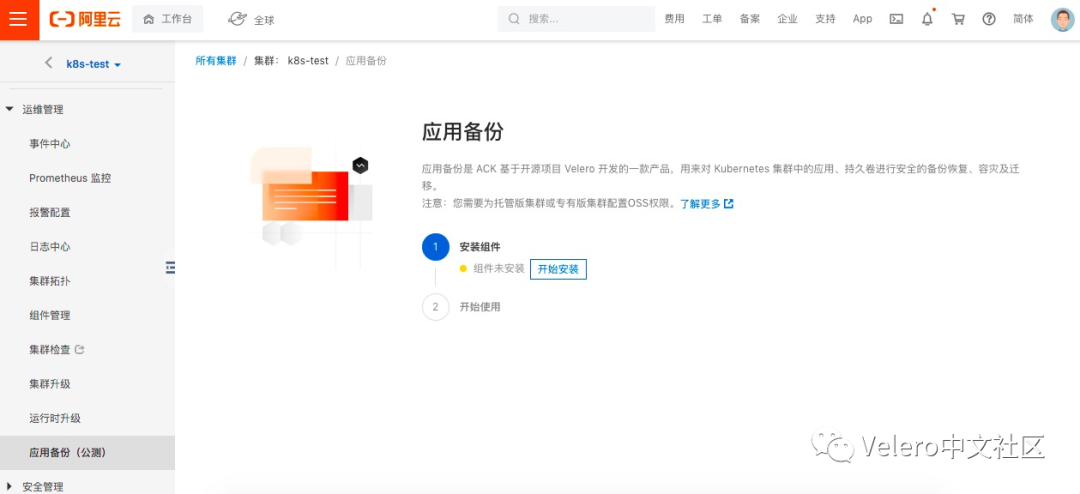Click the external link icon beside 集群检查
This screenshot has height=494, width=1080.
pos(79,349)
